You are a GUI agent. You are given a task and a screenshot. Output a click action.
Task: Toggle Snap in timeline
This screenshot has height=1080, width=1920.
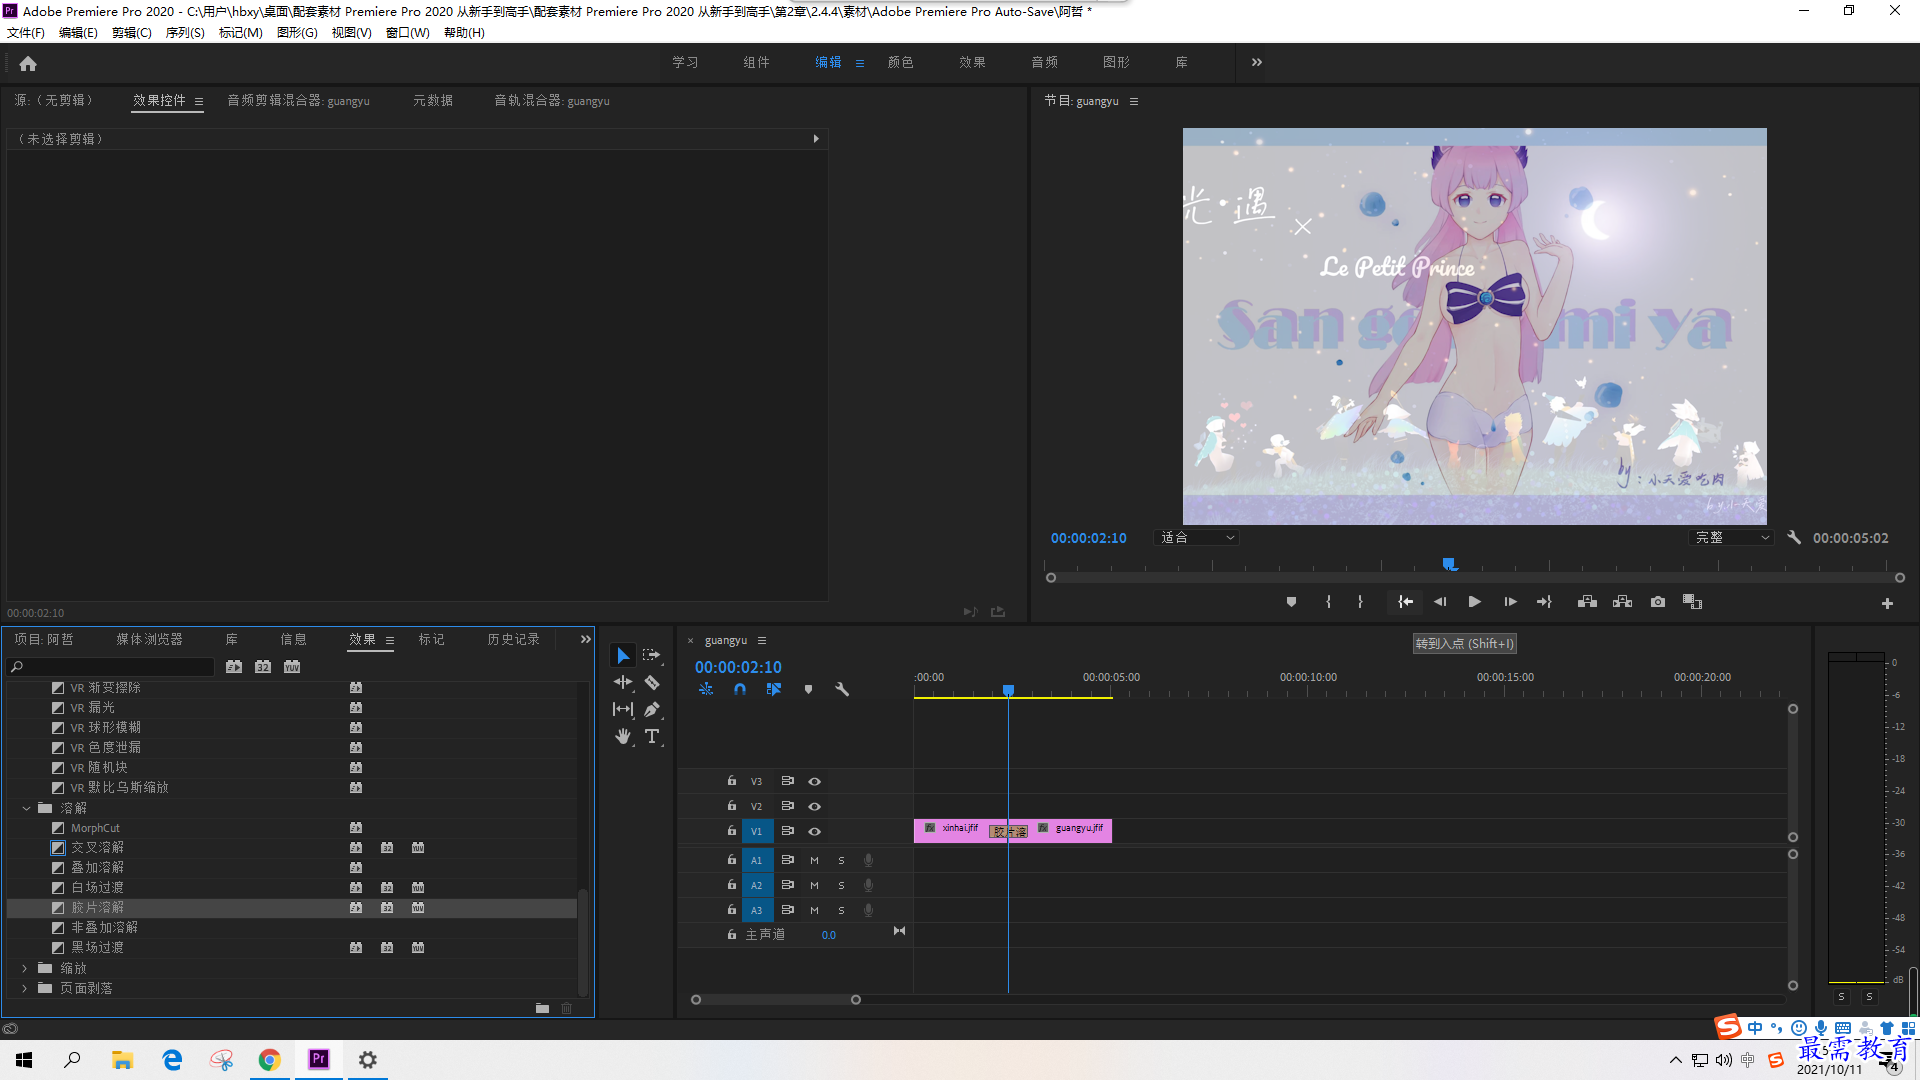740,690
